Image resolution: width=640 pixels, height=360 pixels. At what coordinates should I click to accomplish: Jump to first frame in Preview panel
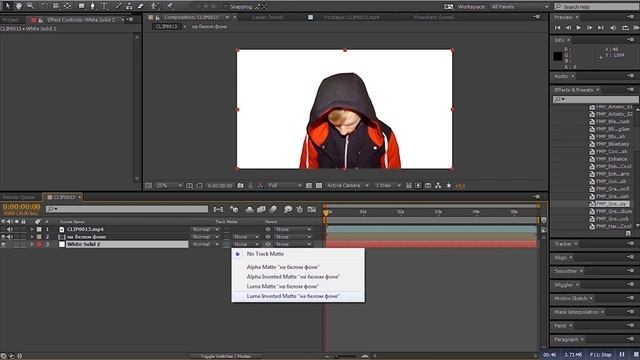(x=558, y=28)
